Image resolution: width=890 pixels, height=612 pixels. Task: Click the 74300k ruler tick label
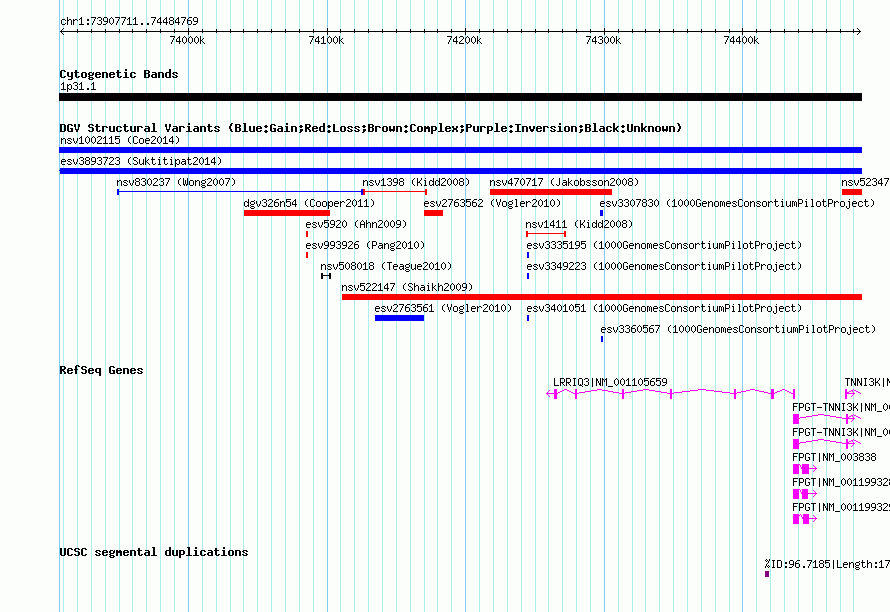click(x=603, y=40)
